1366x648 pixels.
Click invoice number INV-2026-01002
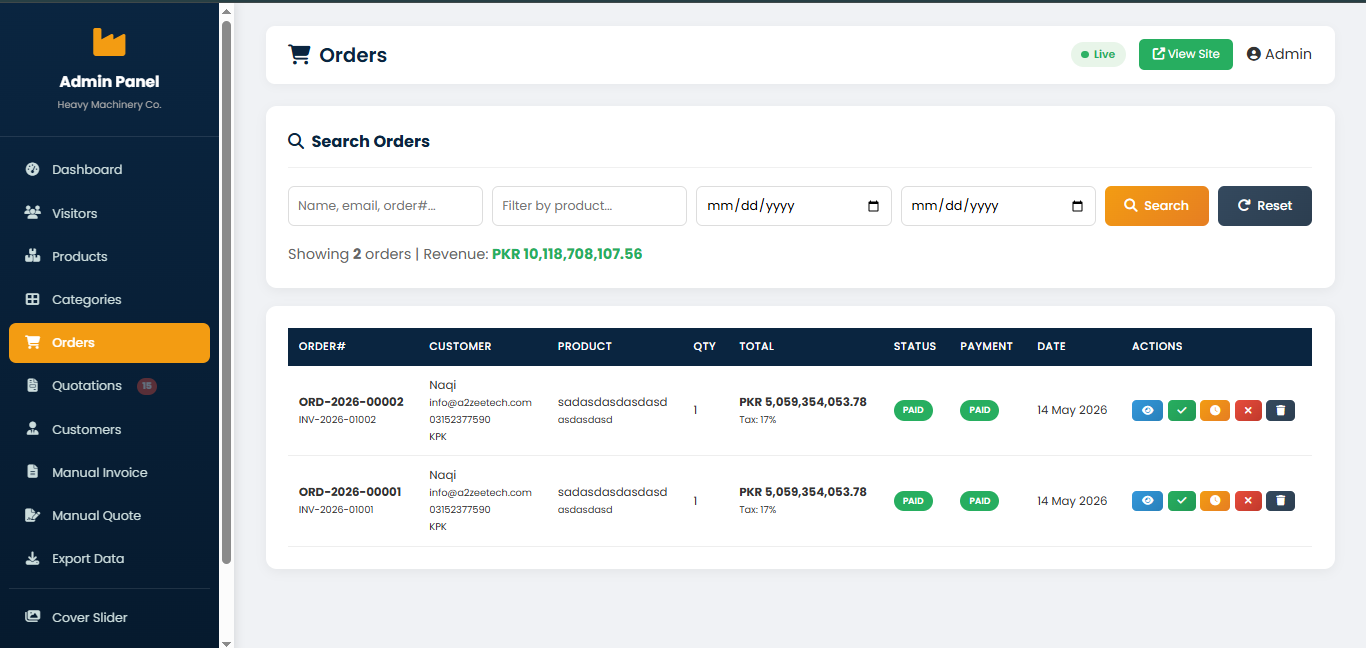[x=337, y=420]
